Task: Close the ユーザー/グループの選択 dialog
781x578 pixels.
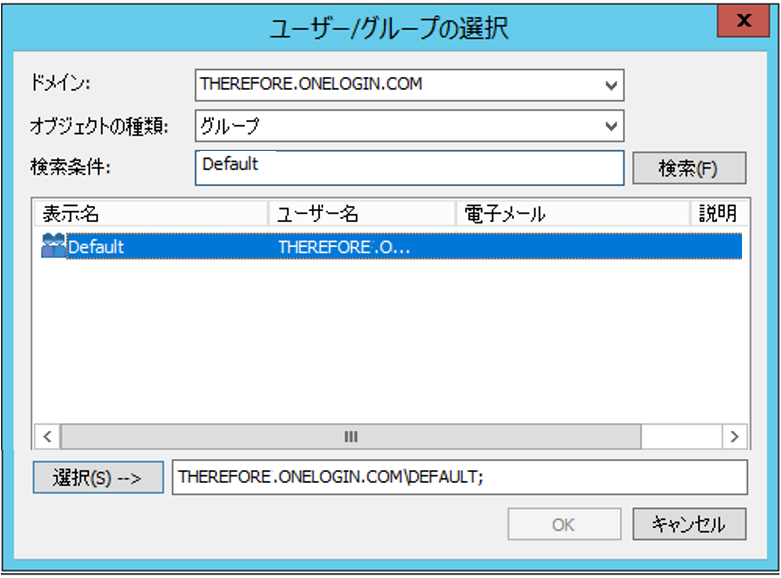Action: point(743,21)
